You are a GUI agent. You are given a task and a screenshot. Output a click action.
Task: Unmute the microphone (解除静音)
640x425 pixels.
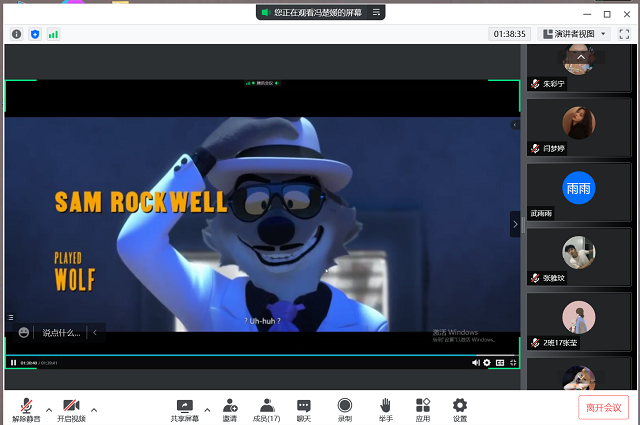click(x=26, y=407)
